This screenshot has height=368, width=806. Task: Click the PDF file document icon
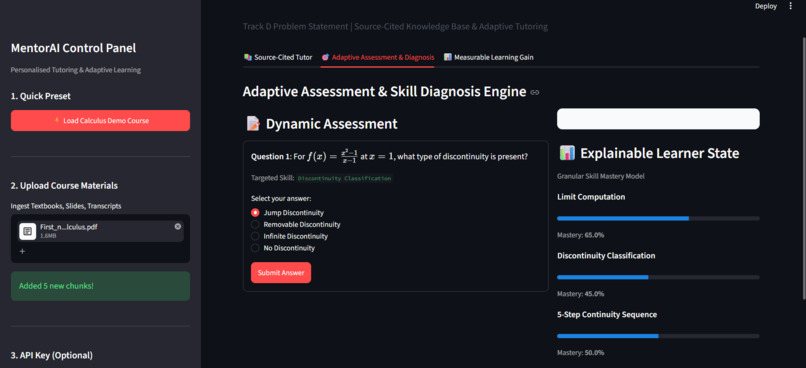click(x=28, y=231)
